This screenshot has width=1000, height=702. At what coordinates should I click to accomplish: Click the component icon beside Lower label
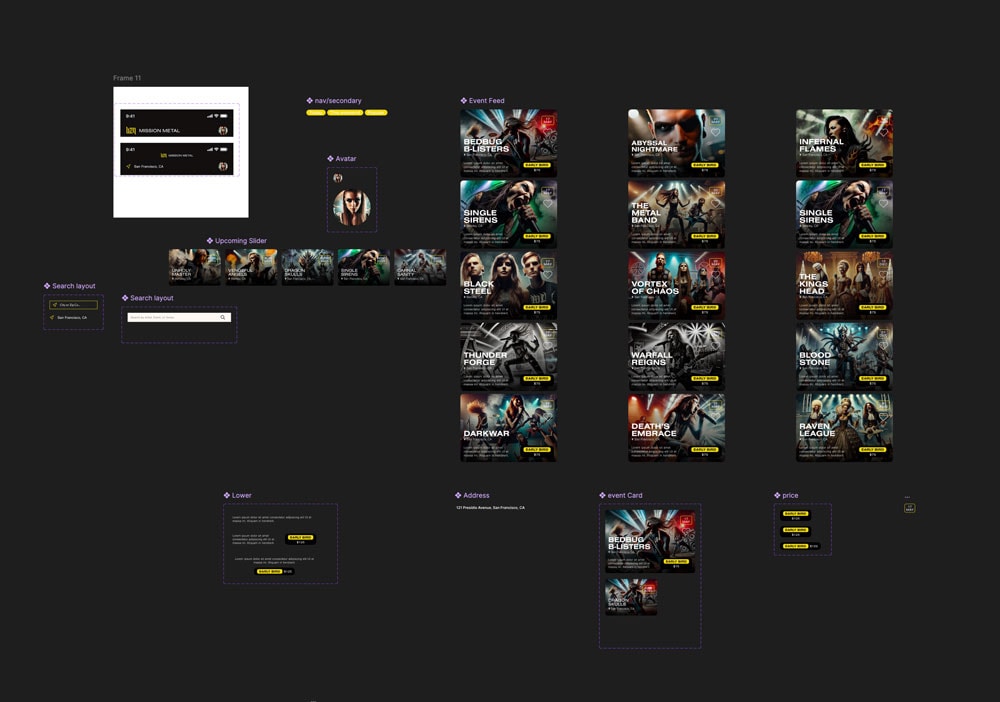coord(227,495)
